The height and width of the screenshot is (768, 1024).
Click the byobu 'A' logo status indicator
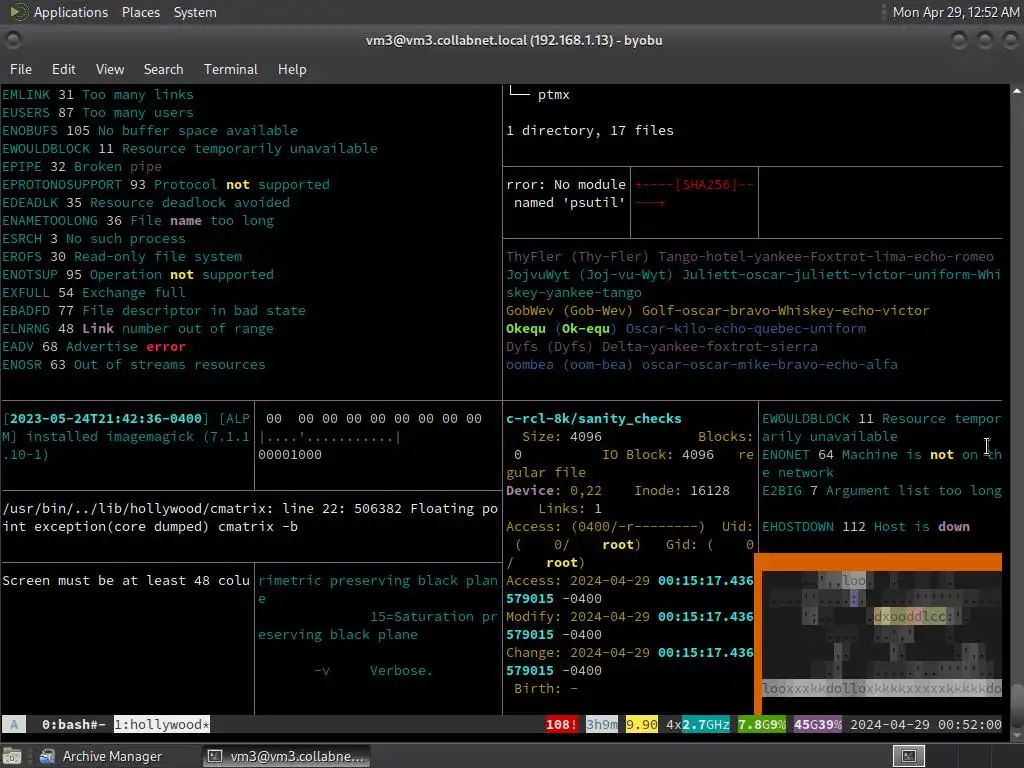[14, 724]
